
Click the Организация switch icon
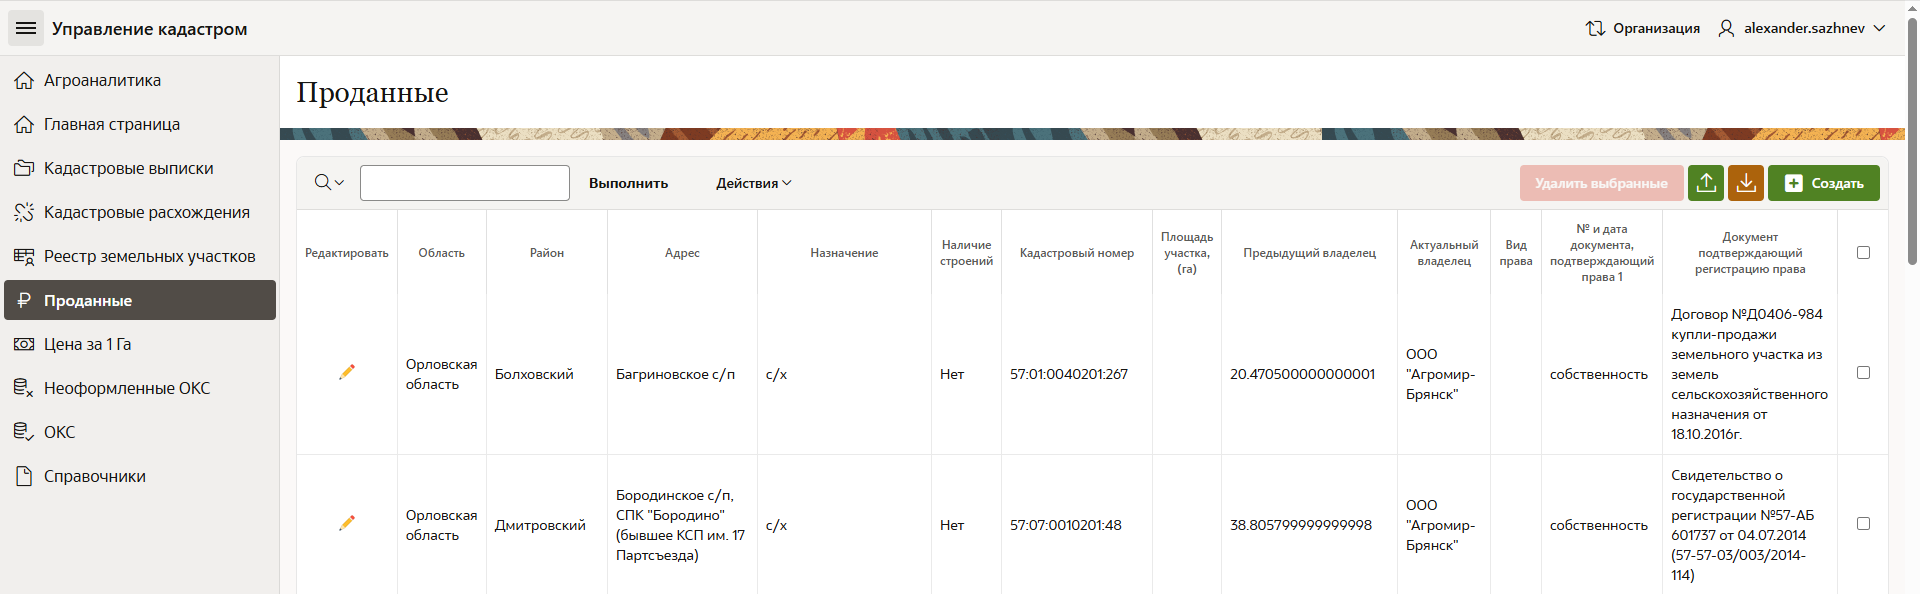click(x=1595, y=28)
